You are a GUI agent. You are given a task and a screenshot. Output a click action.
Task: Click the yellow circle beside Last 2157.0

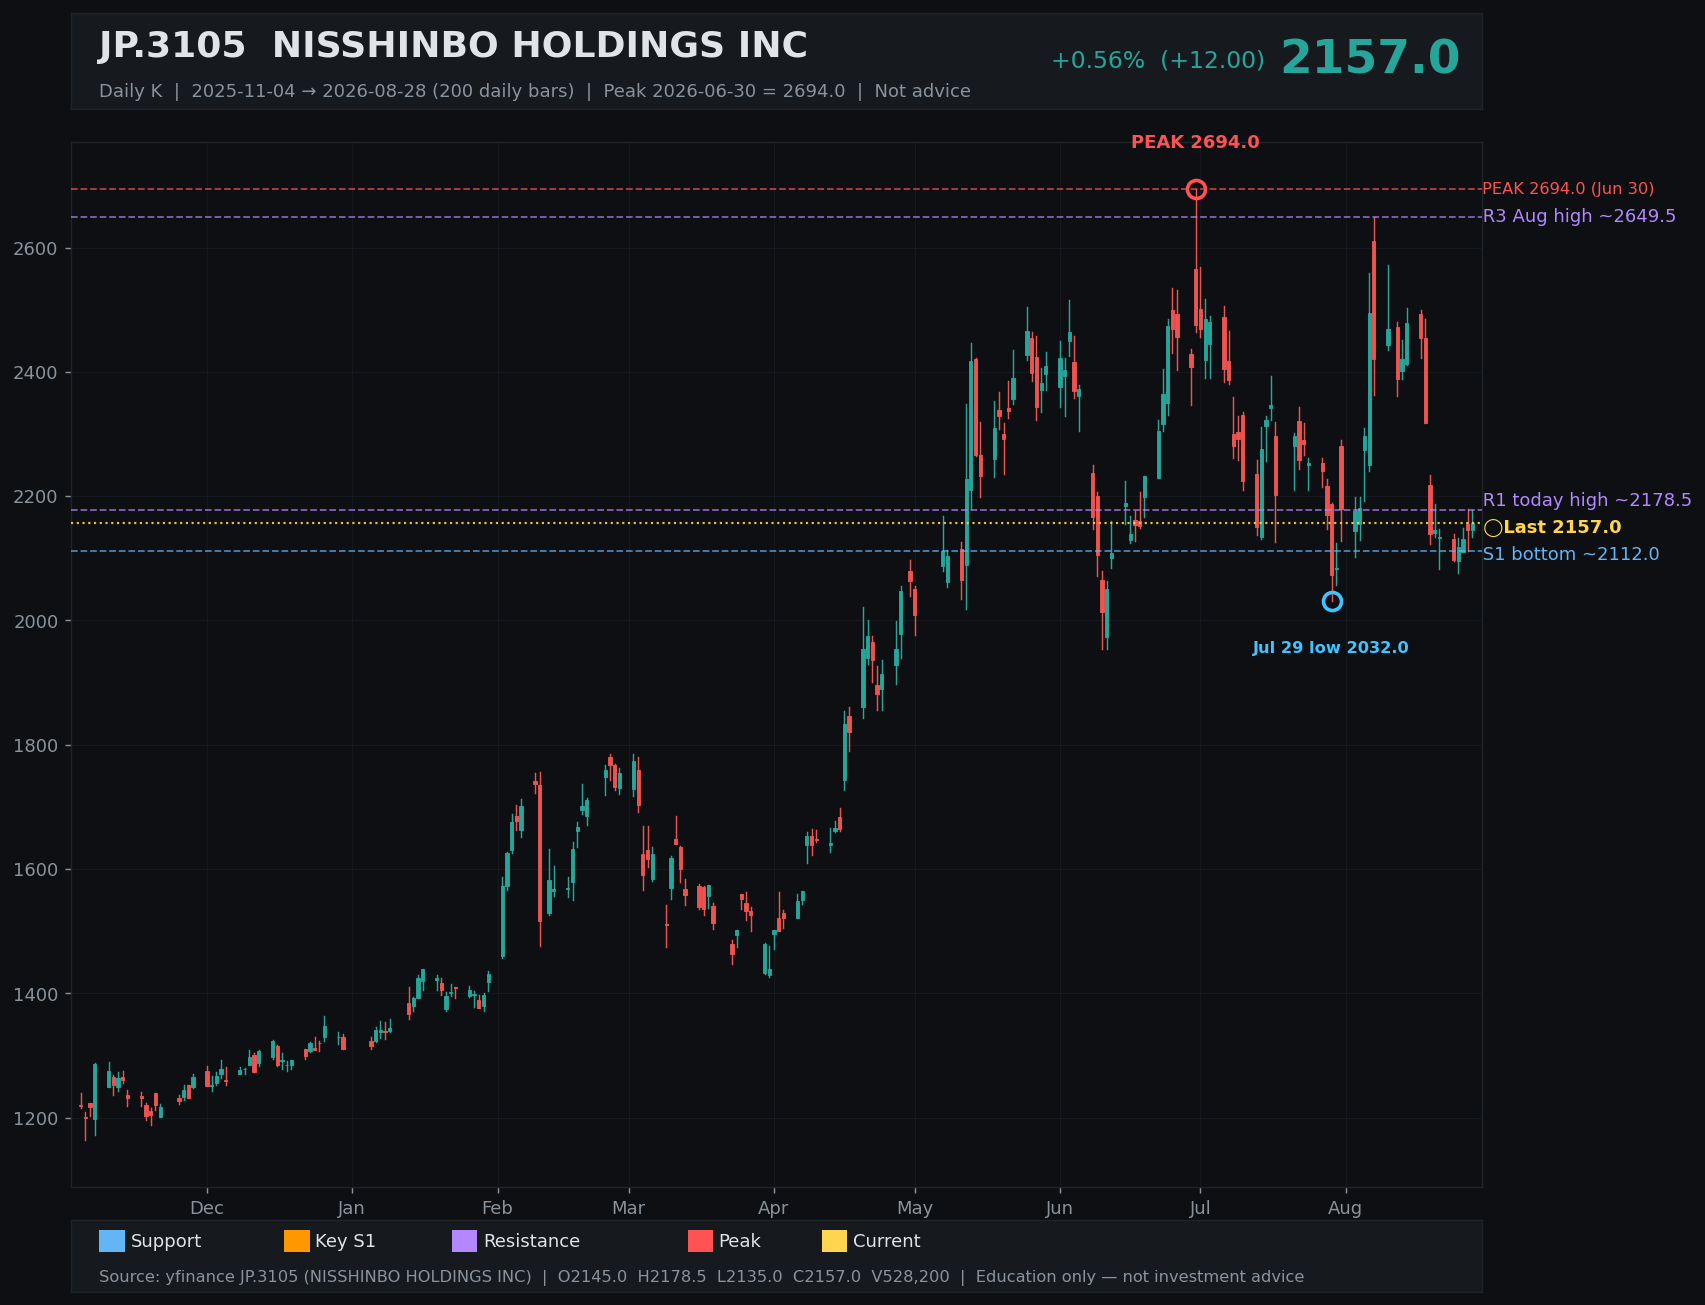[x=1493, y=528]
